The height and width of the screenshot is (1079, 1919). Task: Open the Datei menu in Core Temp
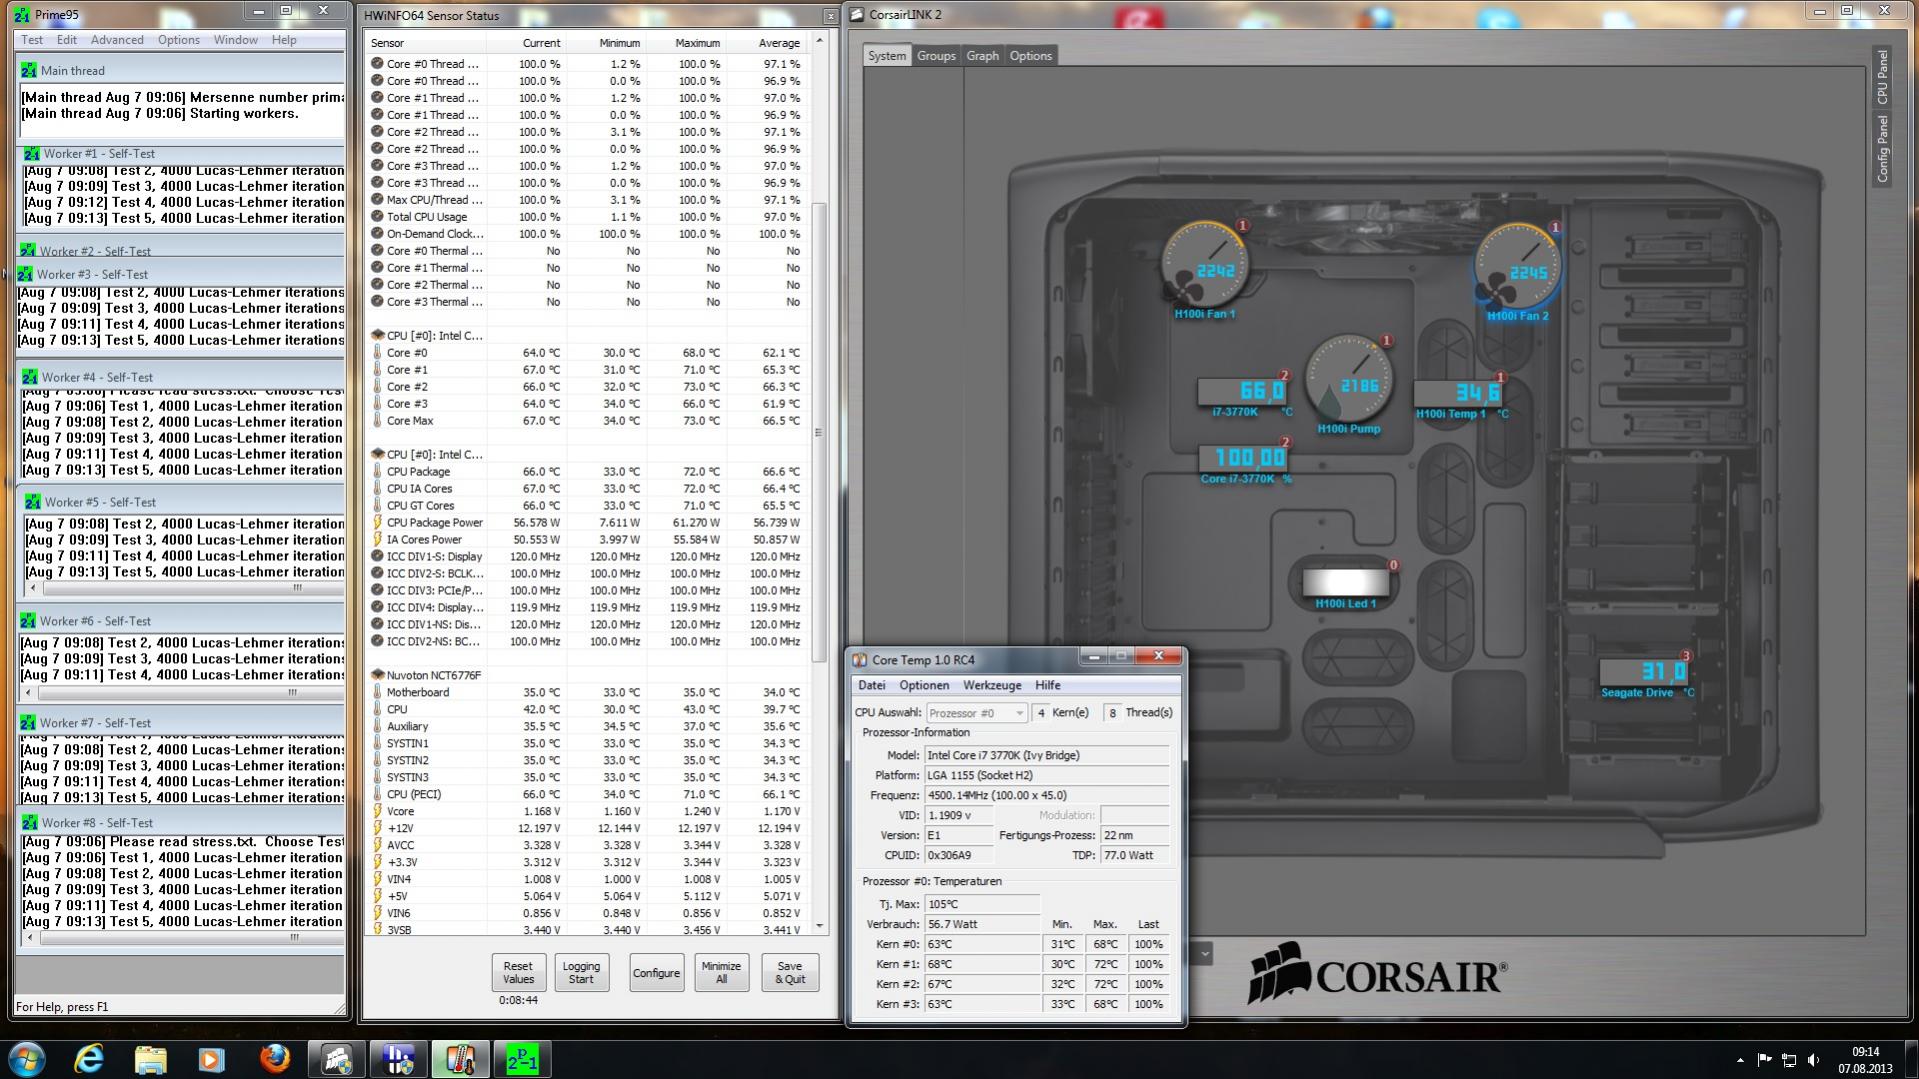click(872, 686)
